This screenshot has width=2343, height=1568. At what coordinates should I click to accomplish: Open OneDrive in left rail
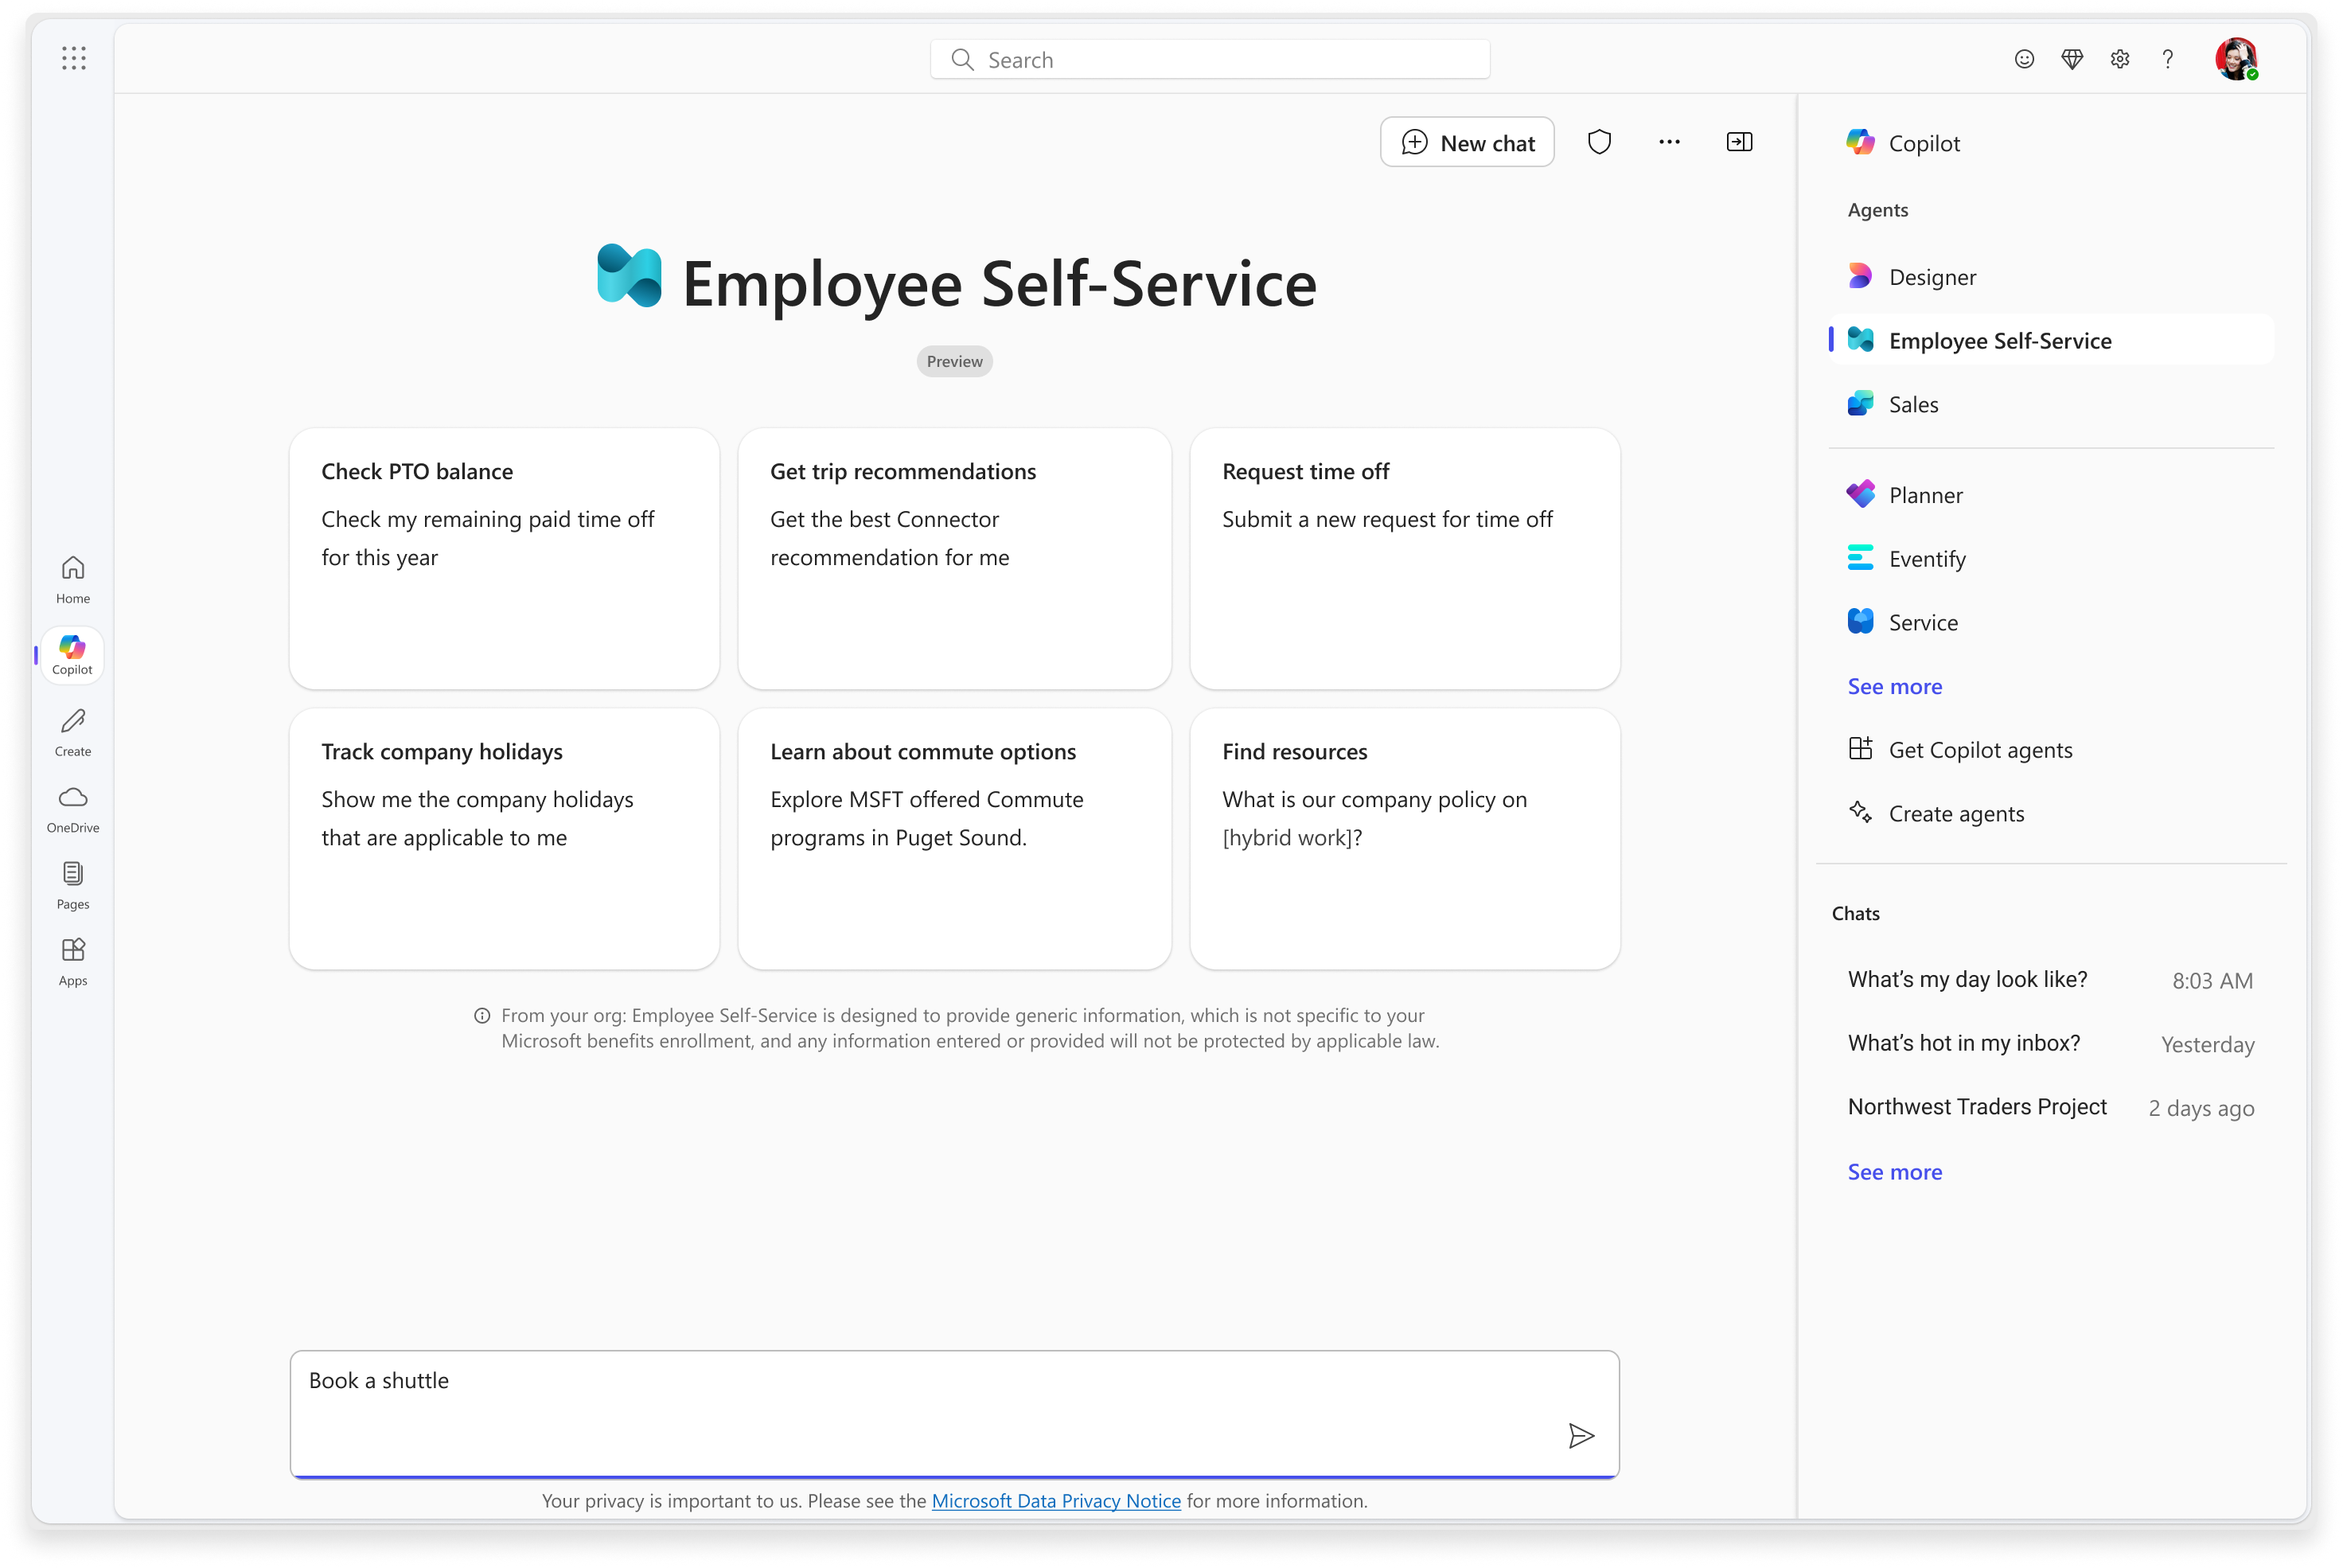click(x=73, y=809)
